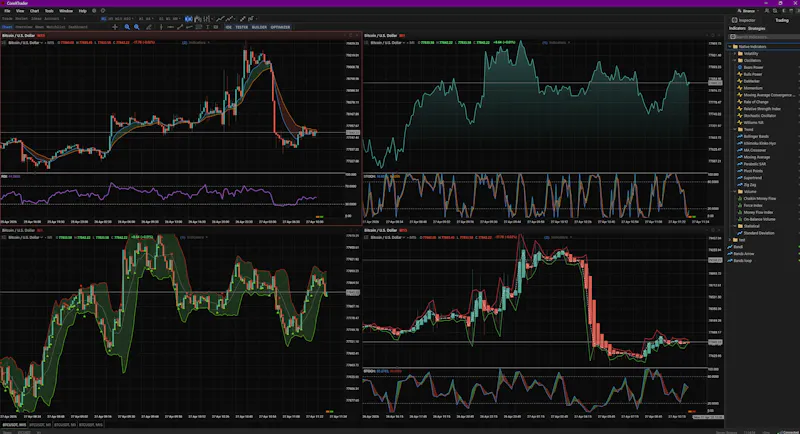Select Relative Strength Index indicator
The width and height of the screenshot is (800, 434).
pyautogui.click(x=762, y=109)
